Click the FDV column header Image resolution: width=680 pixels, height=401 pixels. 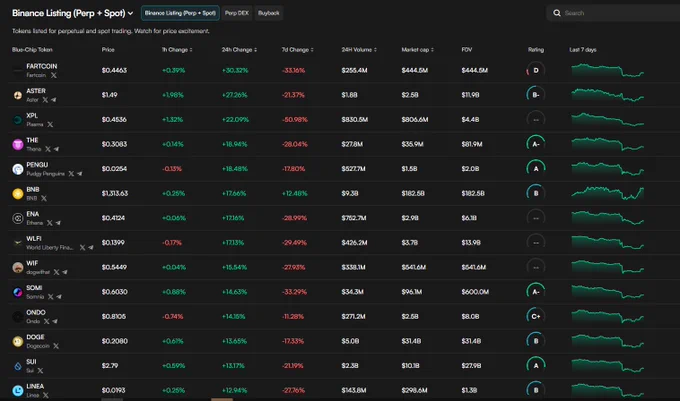click(467, 50)
